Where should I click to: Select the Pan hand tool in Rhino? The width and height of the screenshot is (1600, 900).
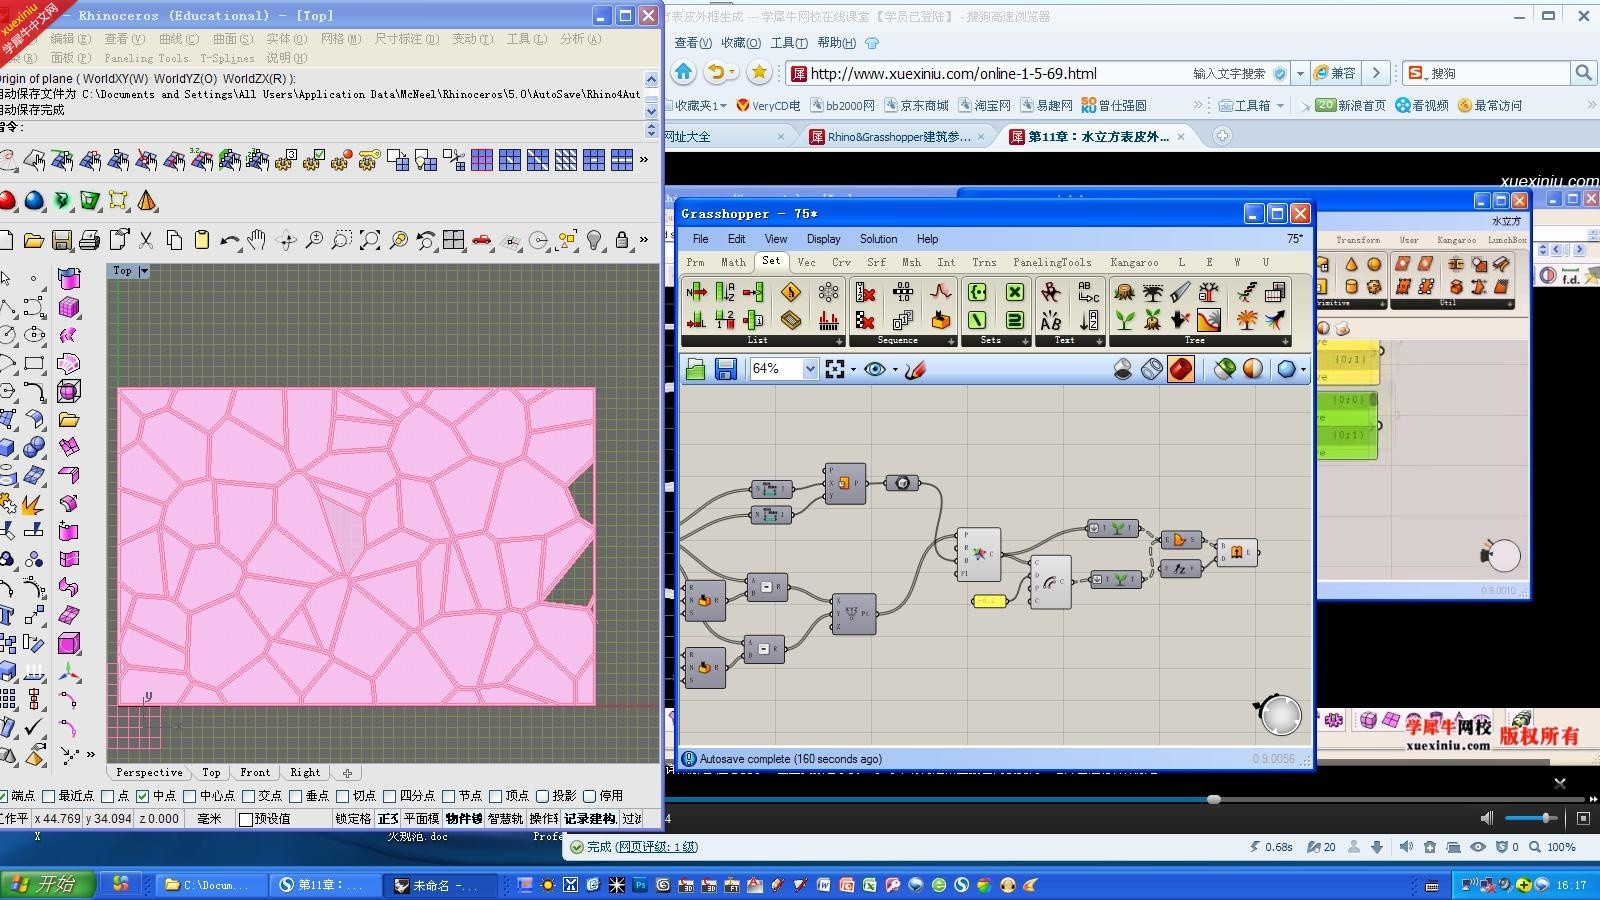click(257, 240)
